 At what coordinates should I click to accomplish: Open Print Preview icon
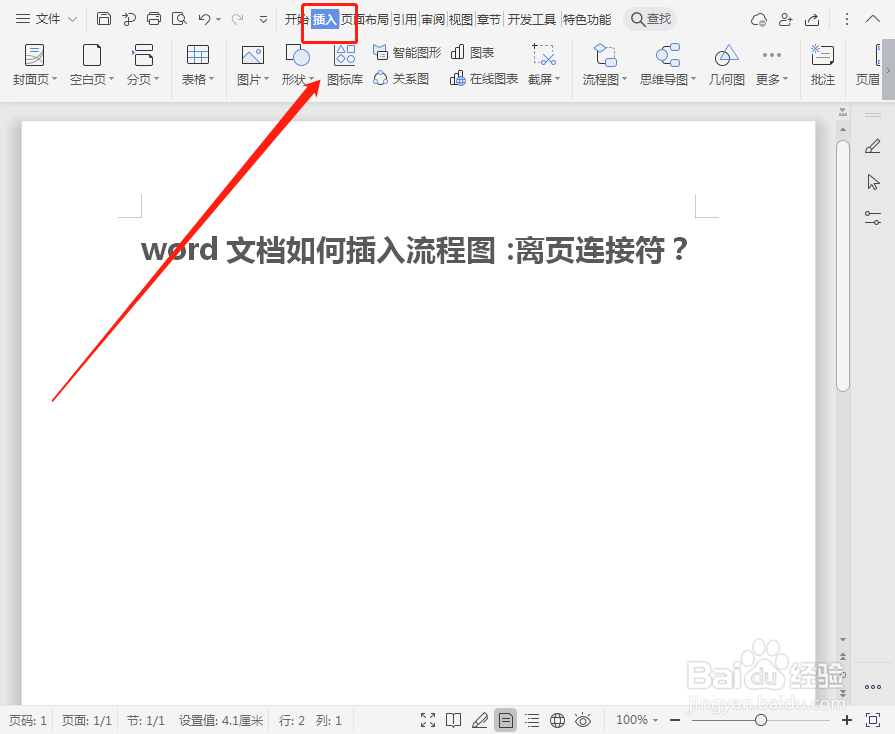179,19
